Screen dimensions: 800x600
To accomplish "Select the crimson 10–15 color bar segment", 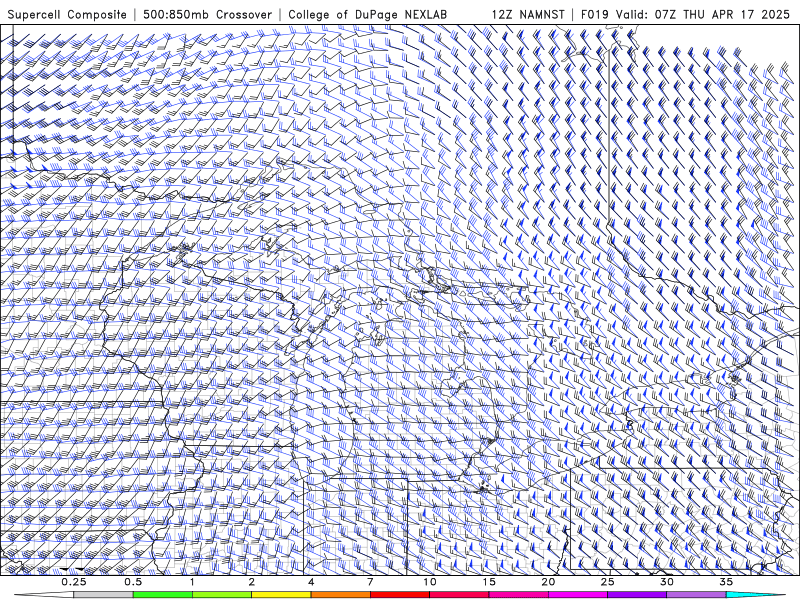I will coord(459,595).
